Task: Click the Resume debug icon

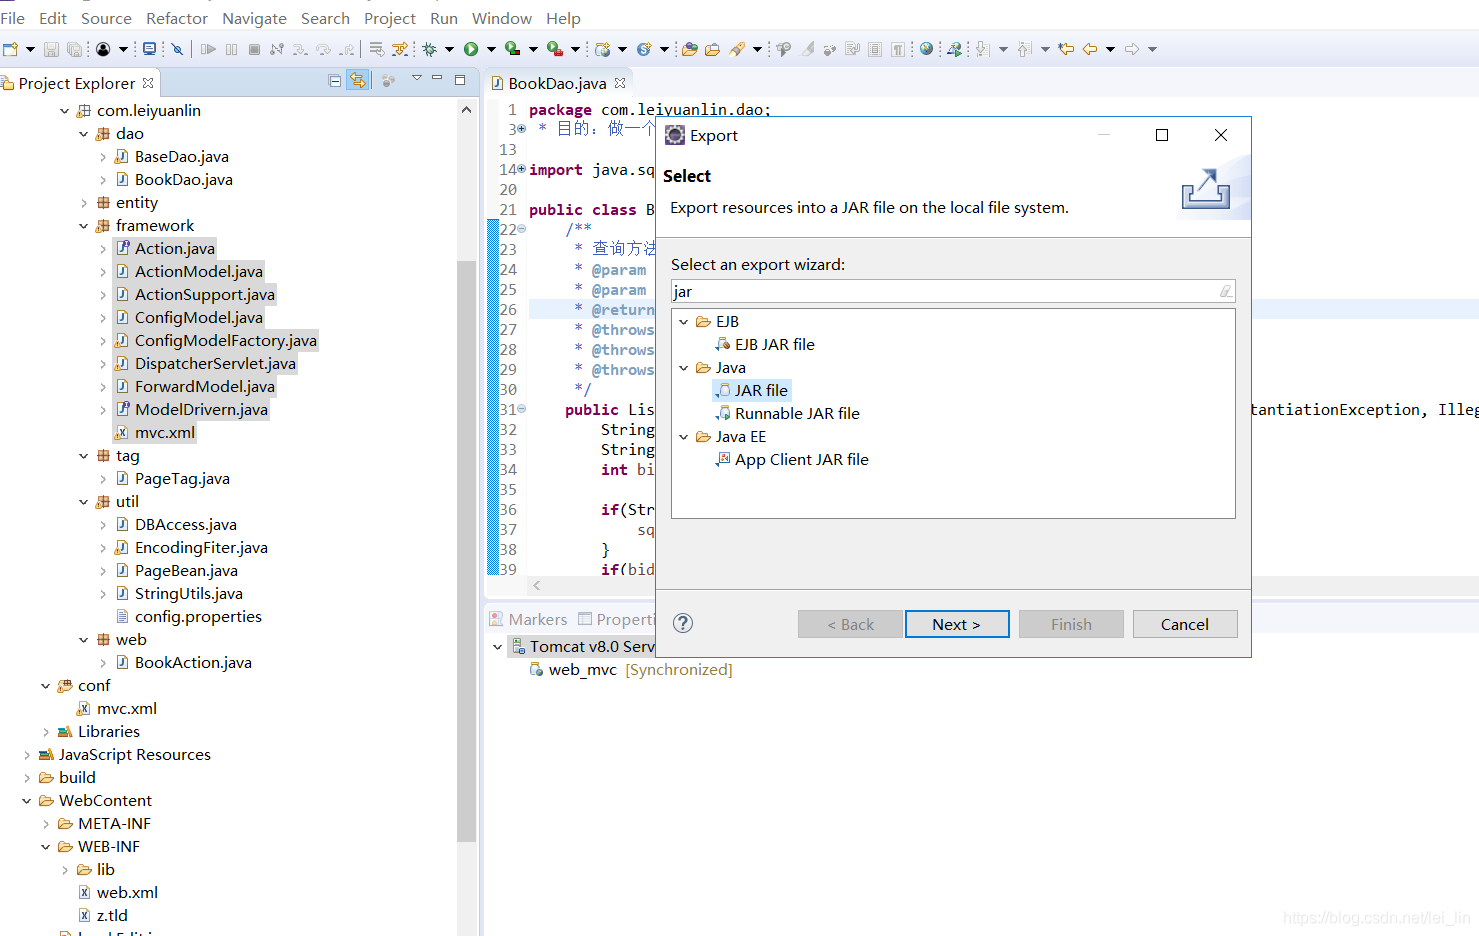Action: tap(208, 49)
